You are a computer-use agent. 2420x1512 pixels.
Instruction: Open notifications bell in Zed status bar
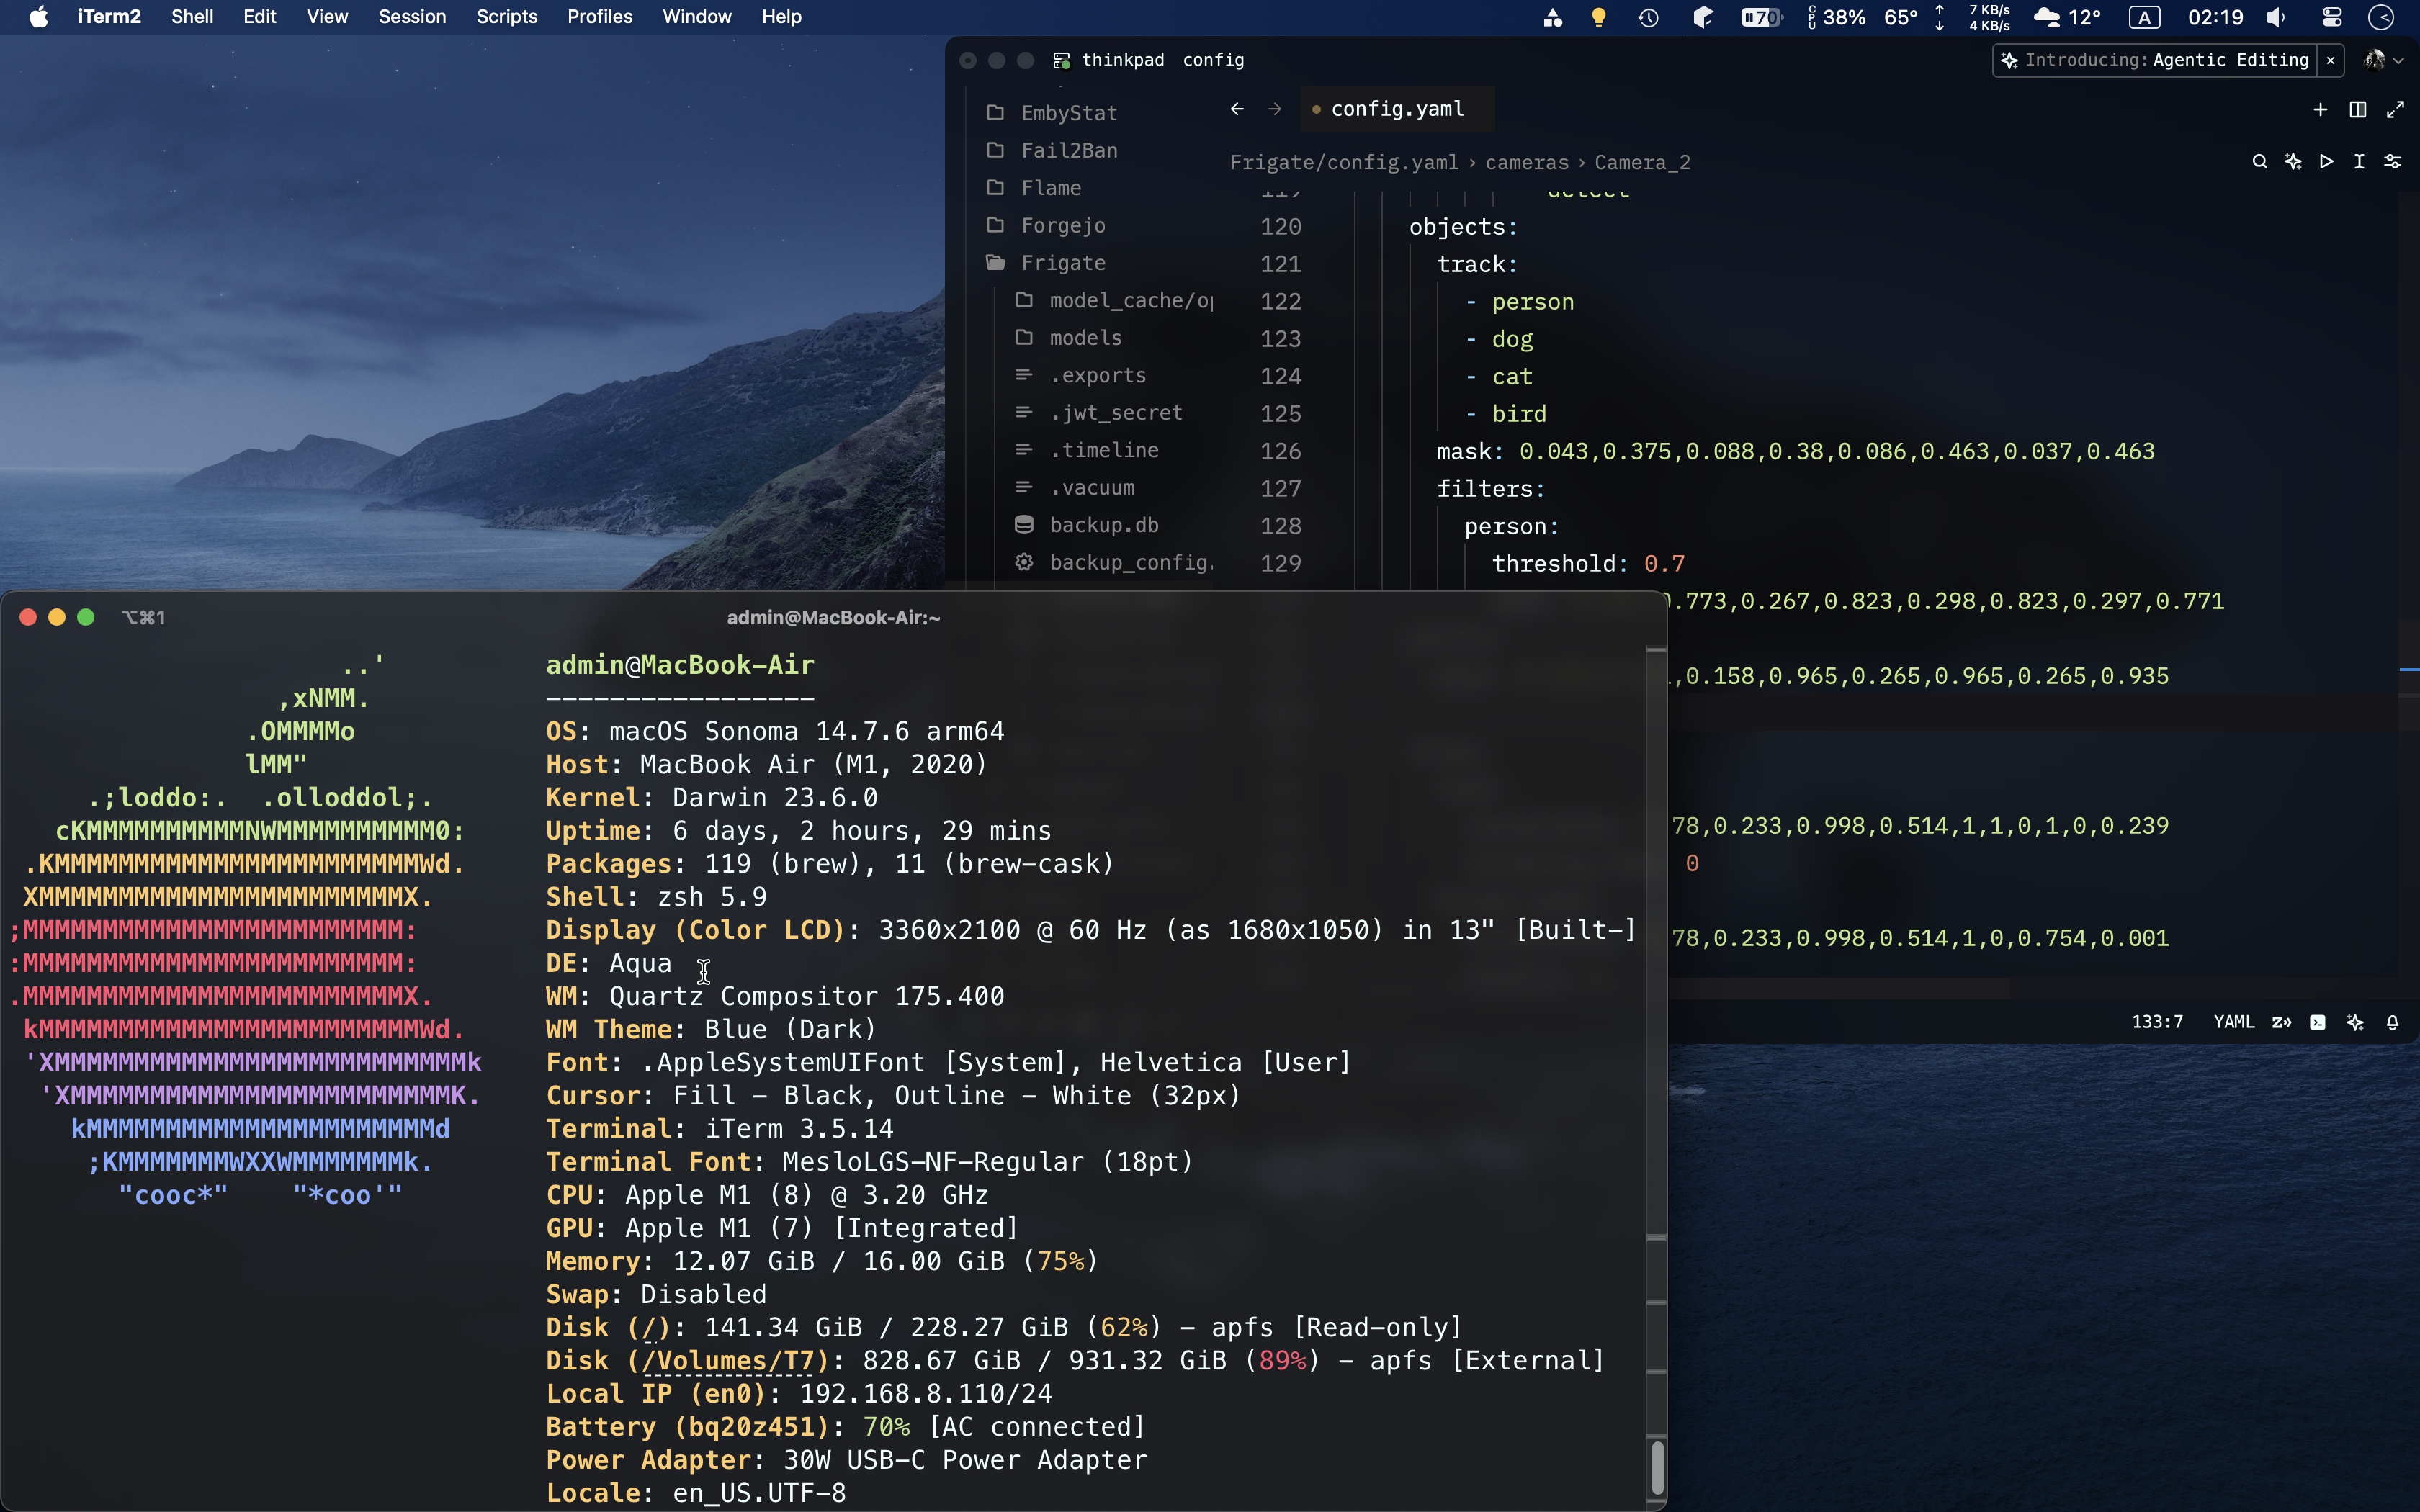tap(2392, 1022)
